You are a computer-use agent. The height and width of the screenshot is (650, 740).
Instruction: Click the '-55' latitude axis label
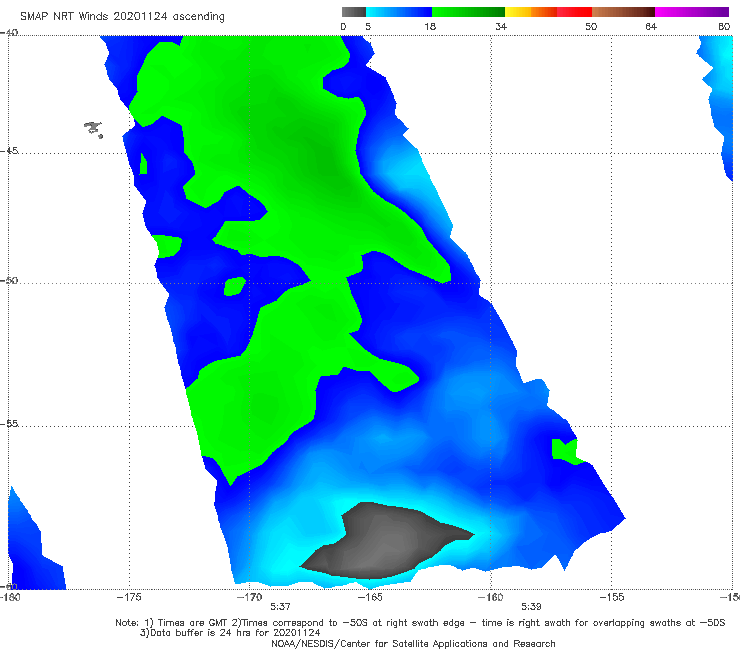click(x=9, y=423)
